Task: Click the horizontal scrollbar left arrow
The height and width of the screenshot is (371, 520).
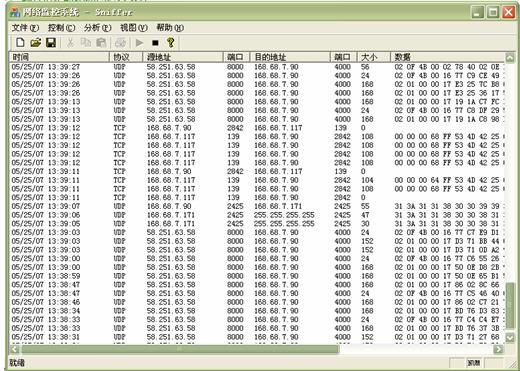Action: coord(15,349)
